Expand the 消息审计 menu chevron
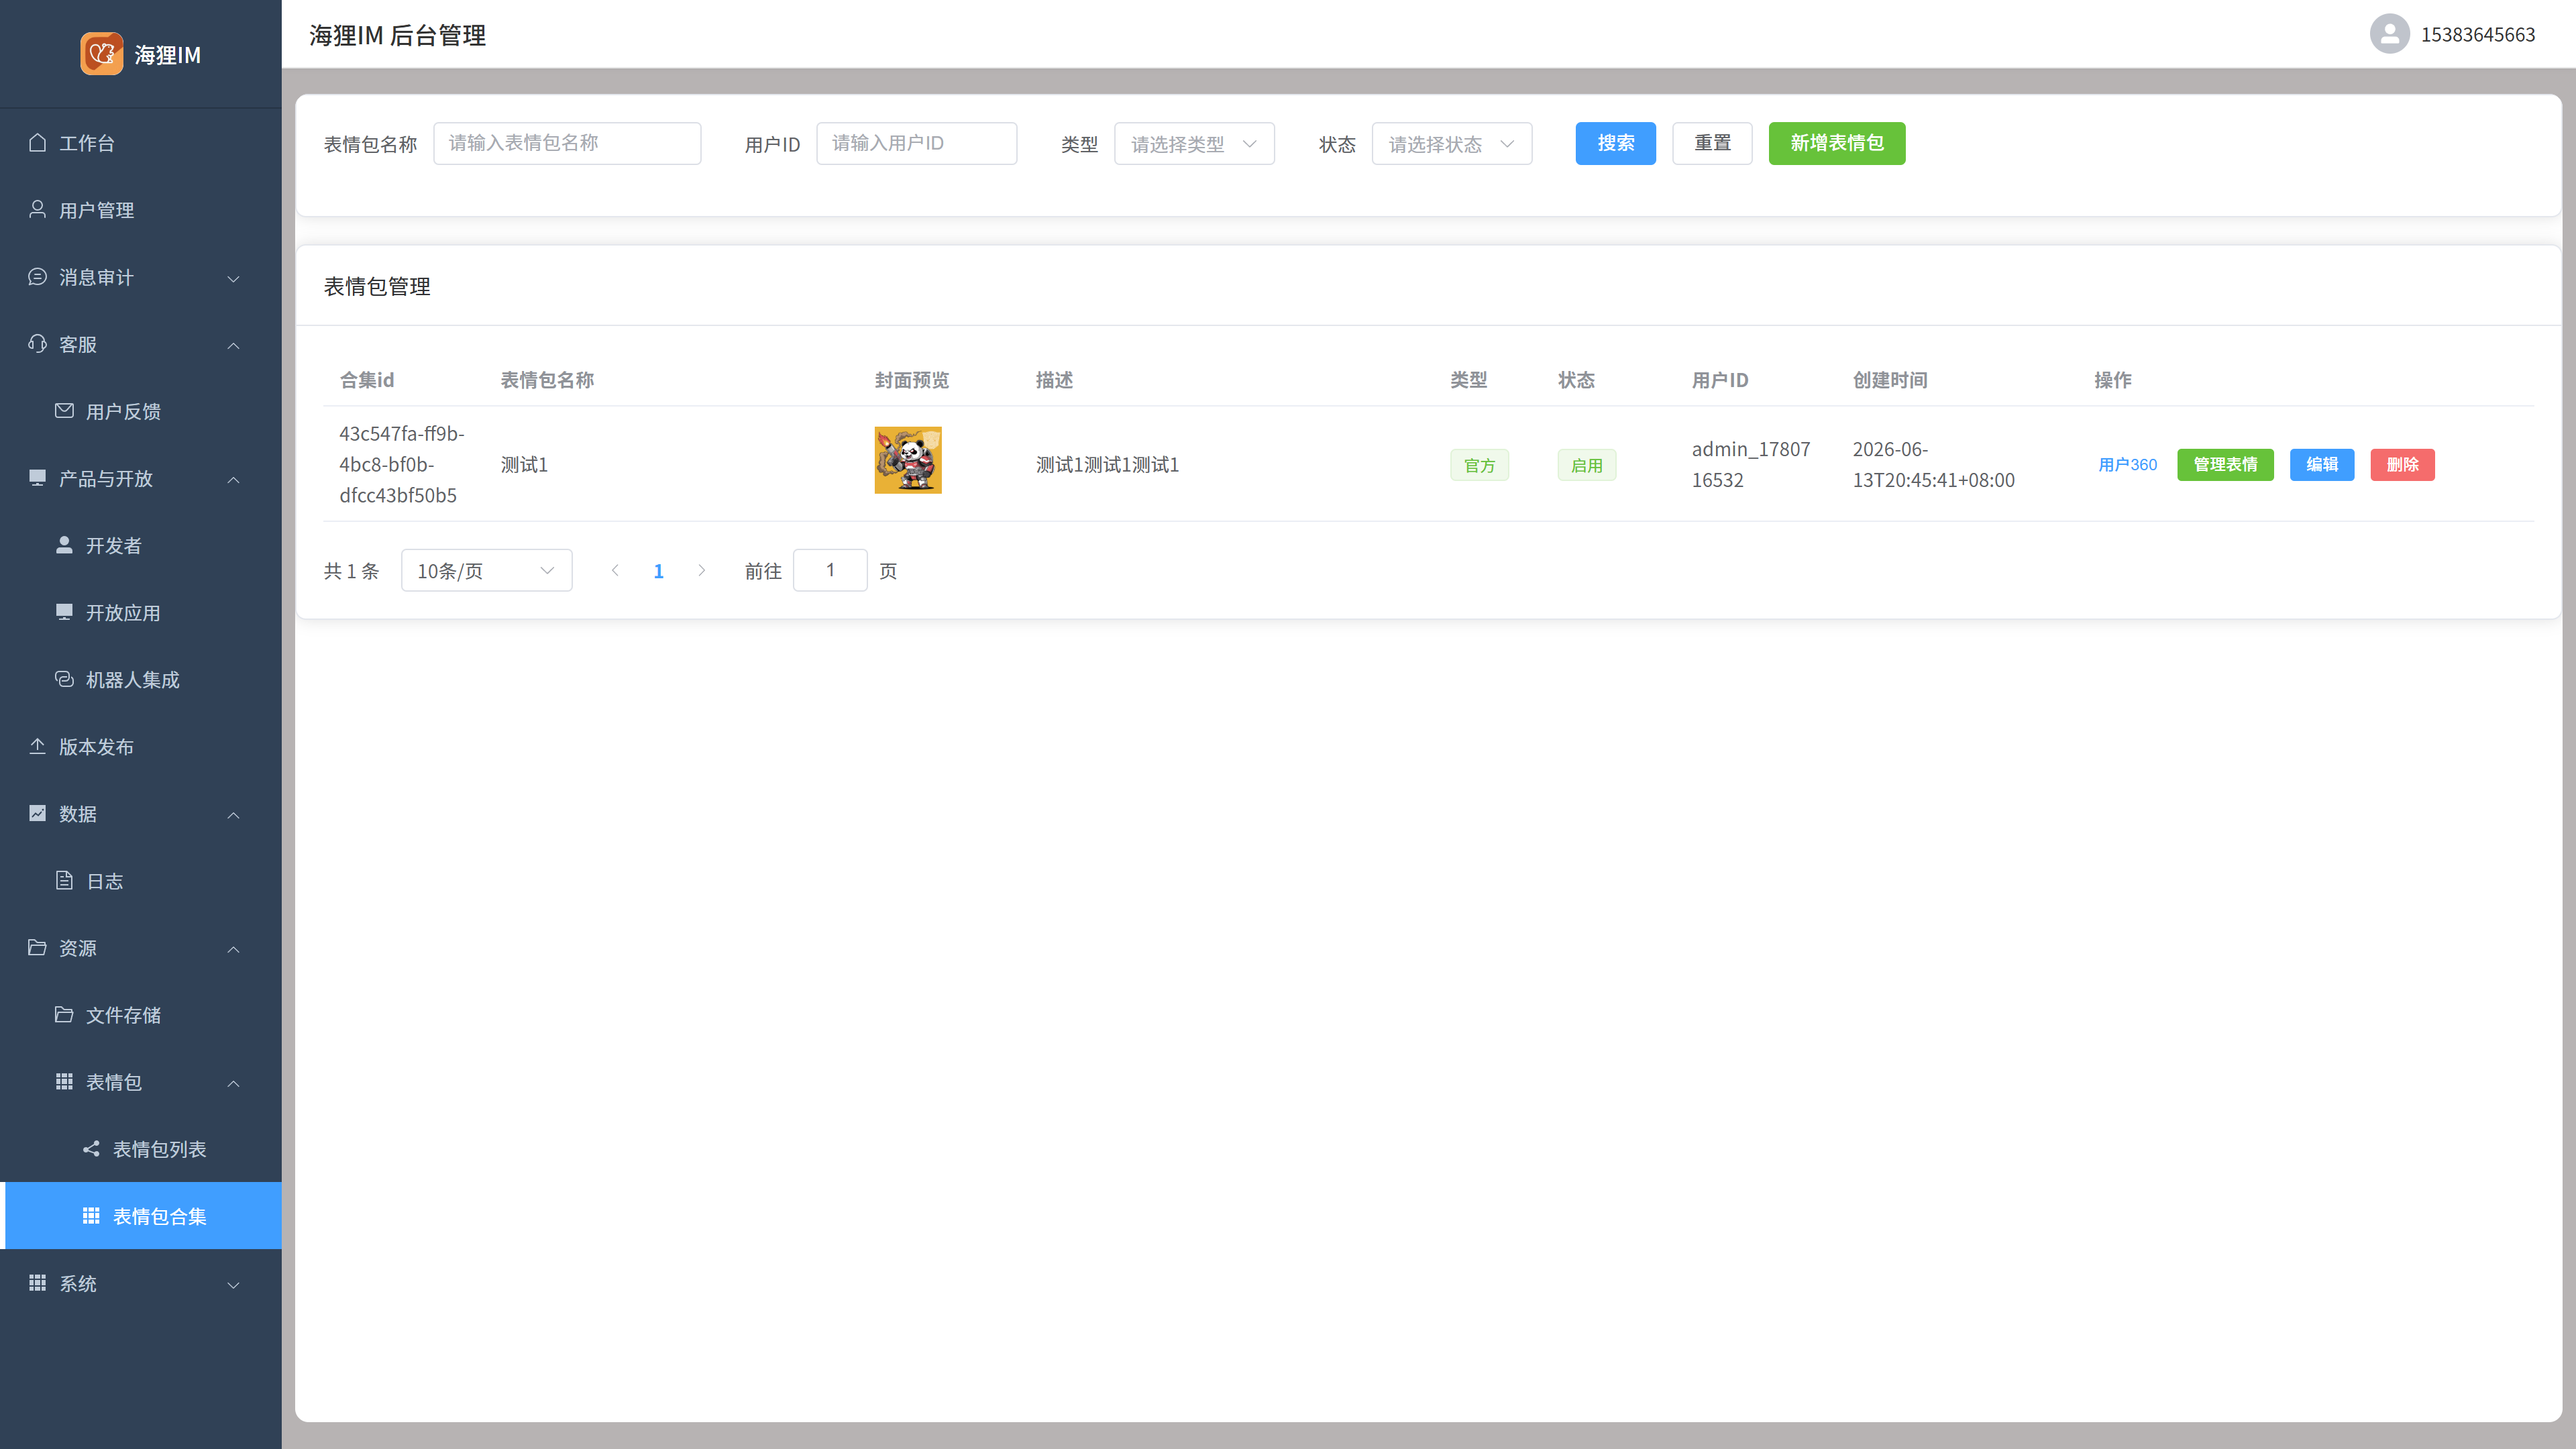Viewport: 2576px width, 1449px height. 233,278
